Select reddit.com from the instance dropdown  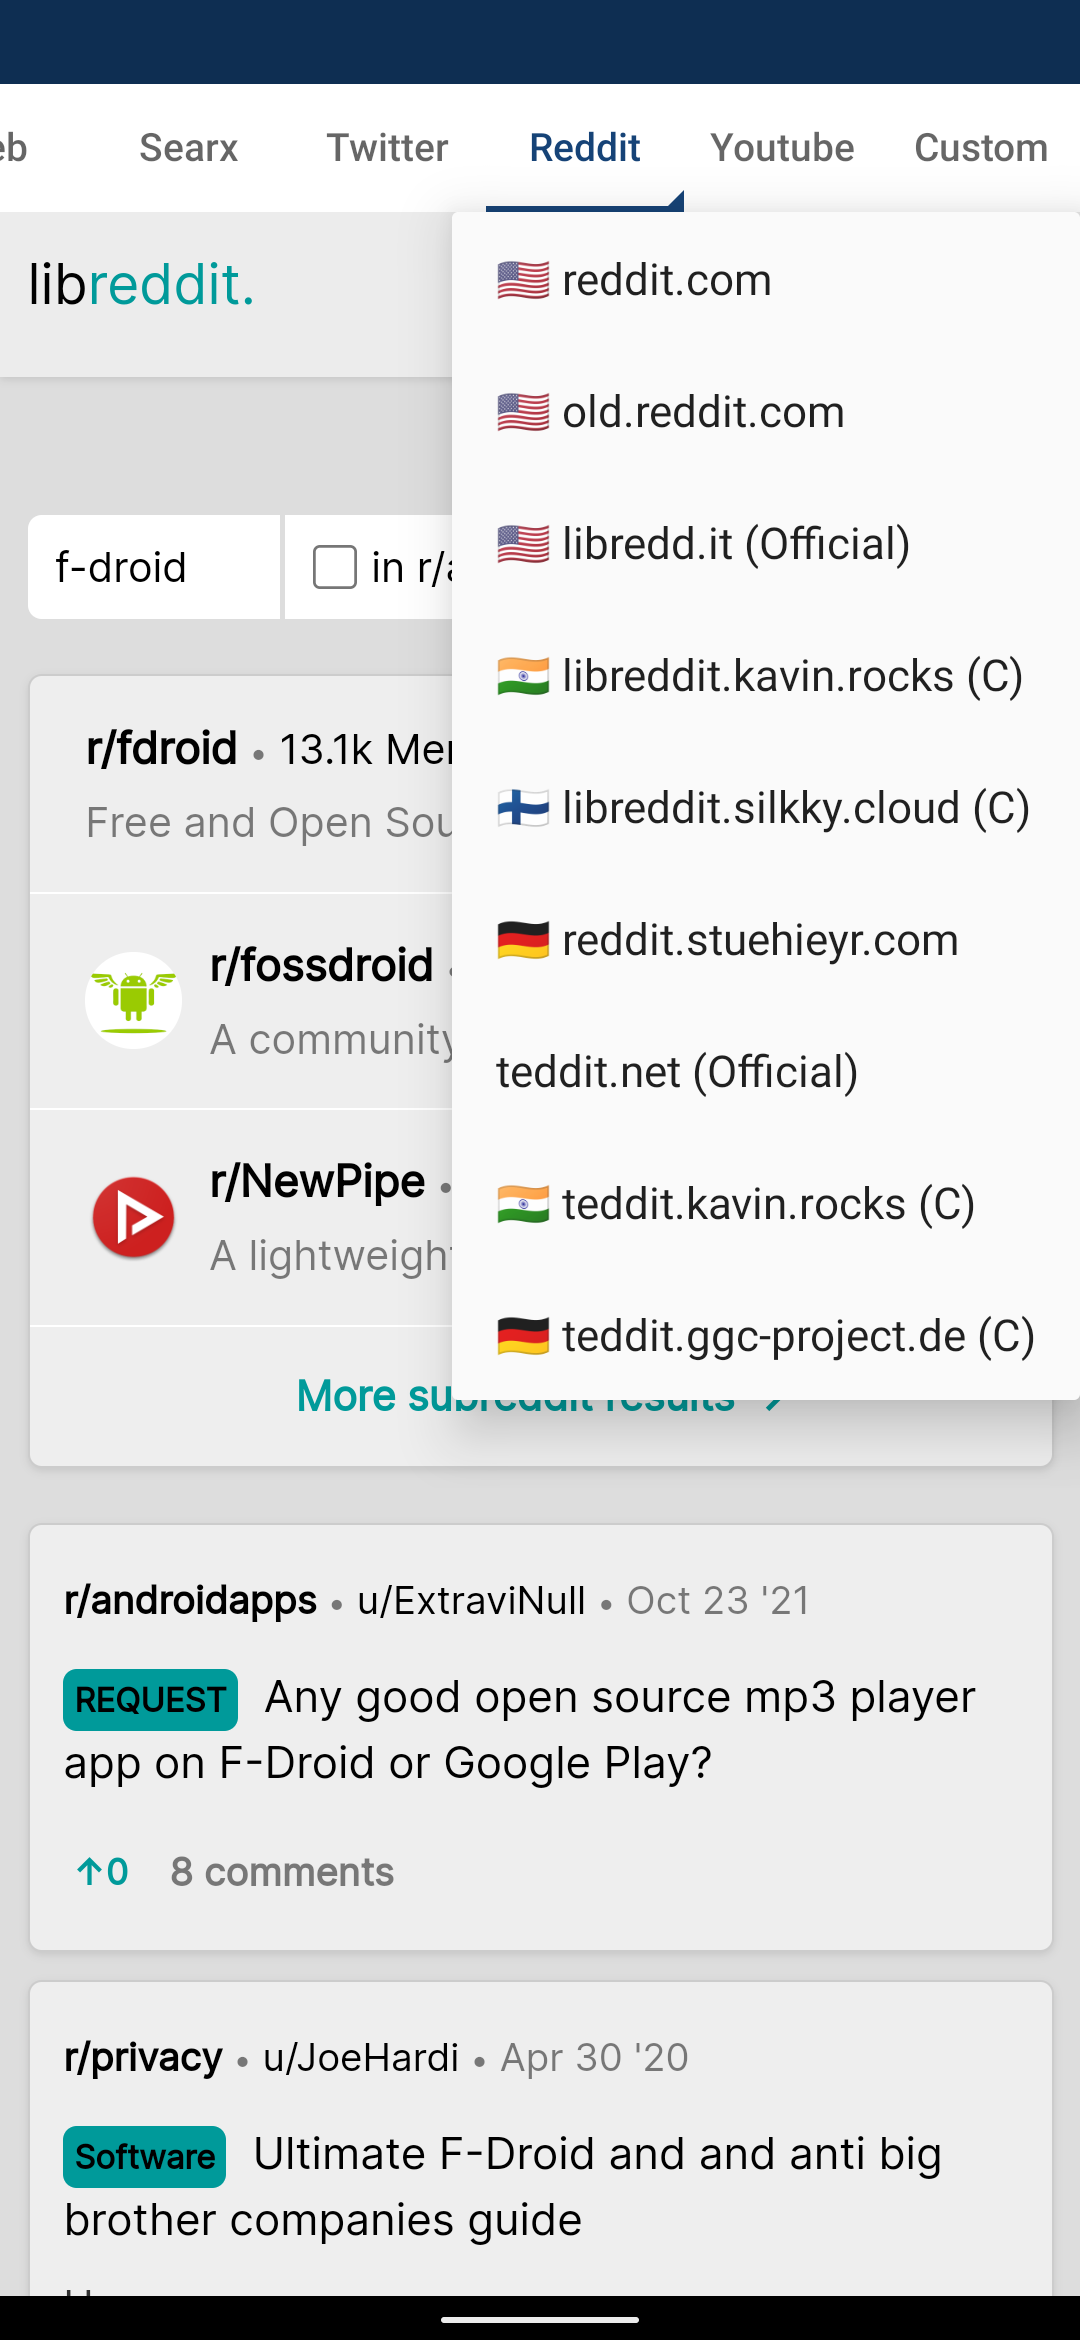pos(666,280)
